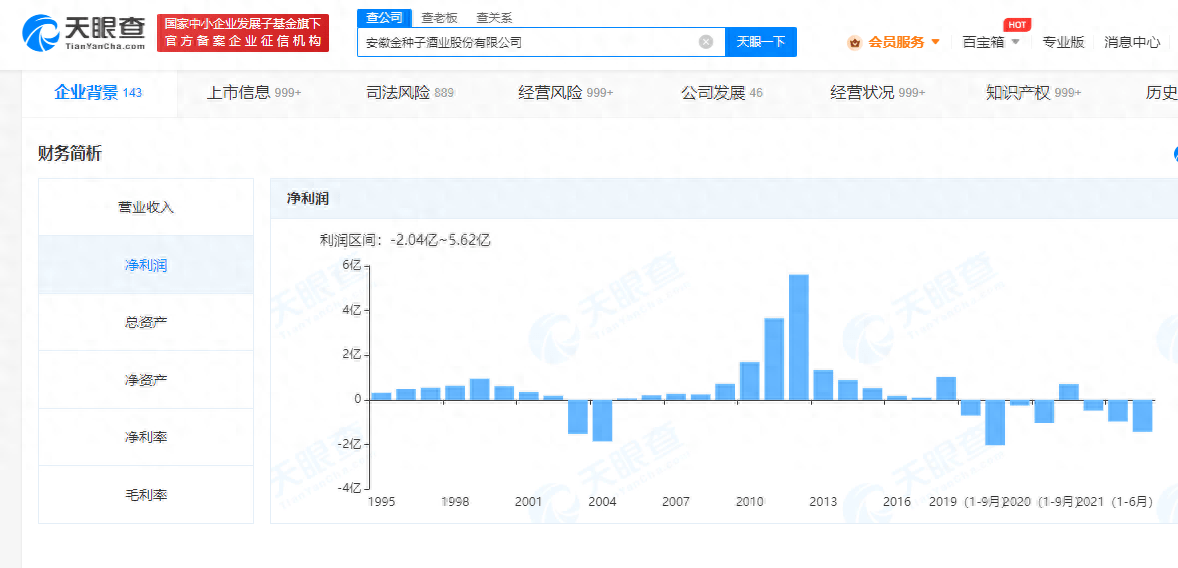Screen dimensions: 1178x568
Task: Open the 上市信息 tab
Action: [253, 93]
